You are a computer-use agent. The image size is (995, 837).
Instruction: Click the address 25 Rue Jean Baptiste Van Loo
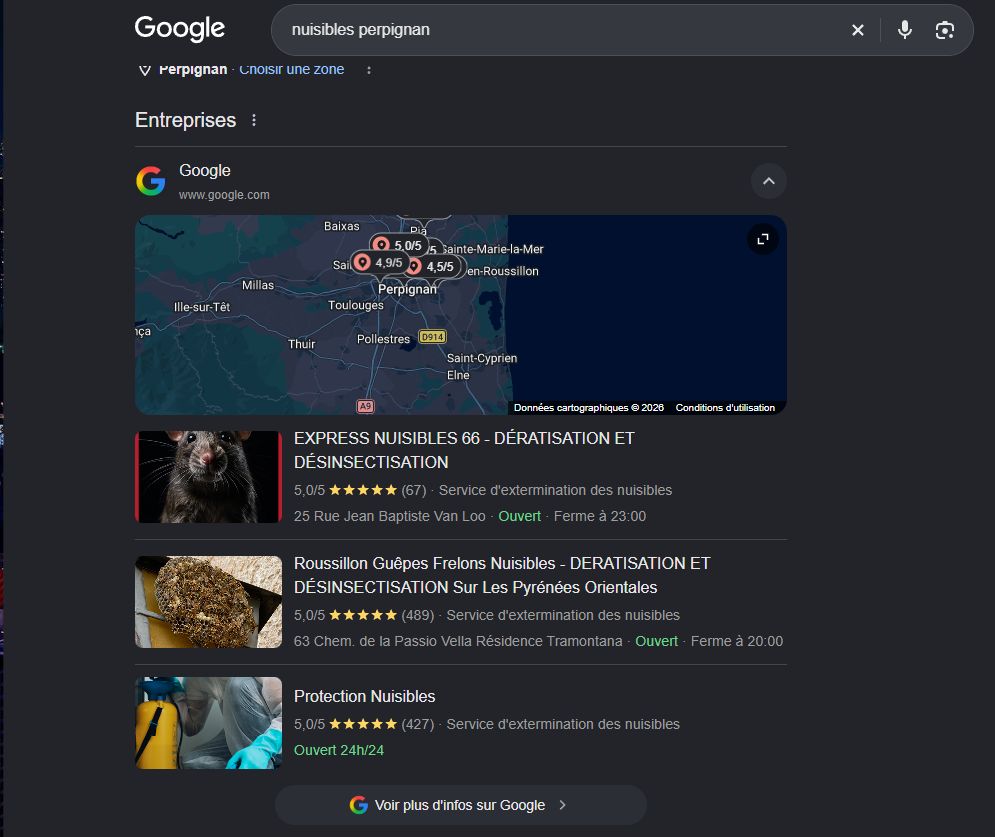[390, 516]
